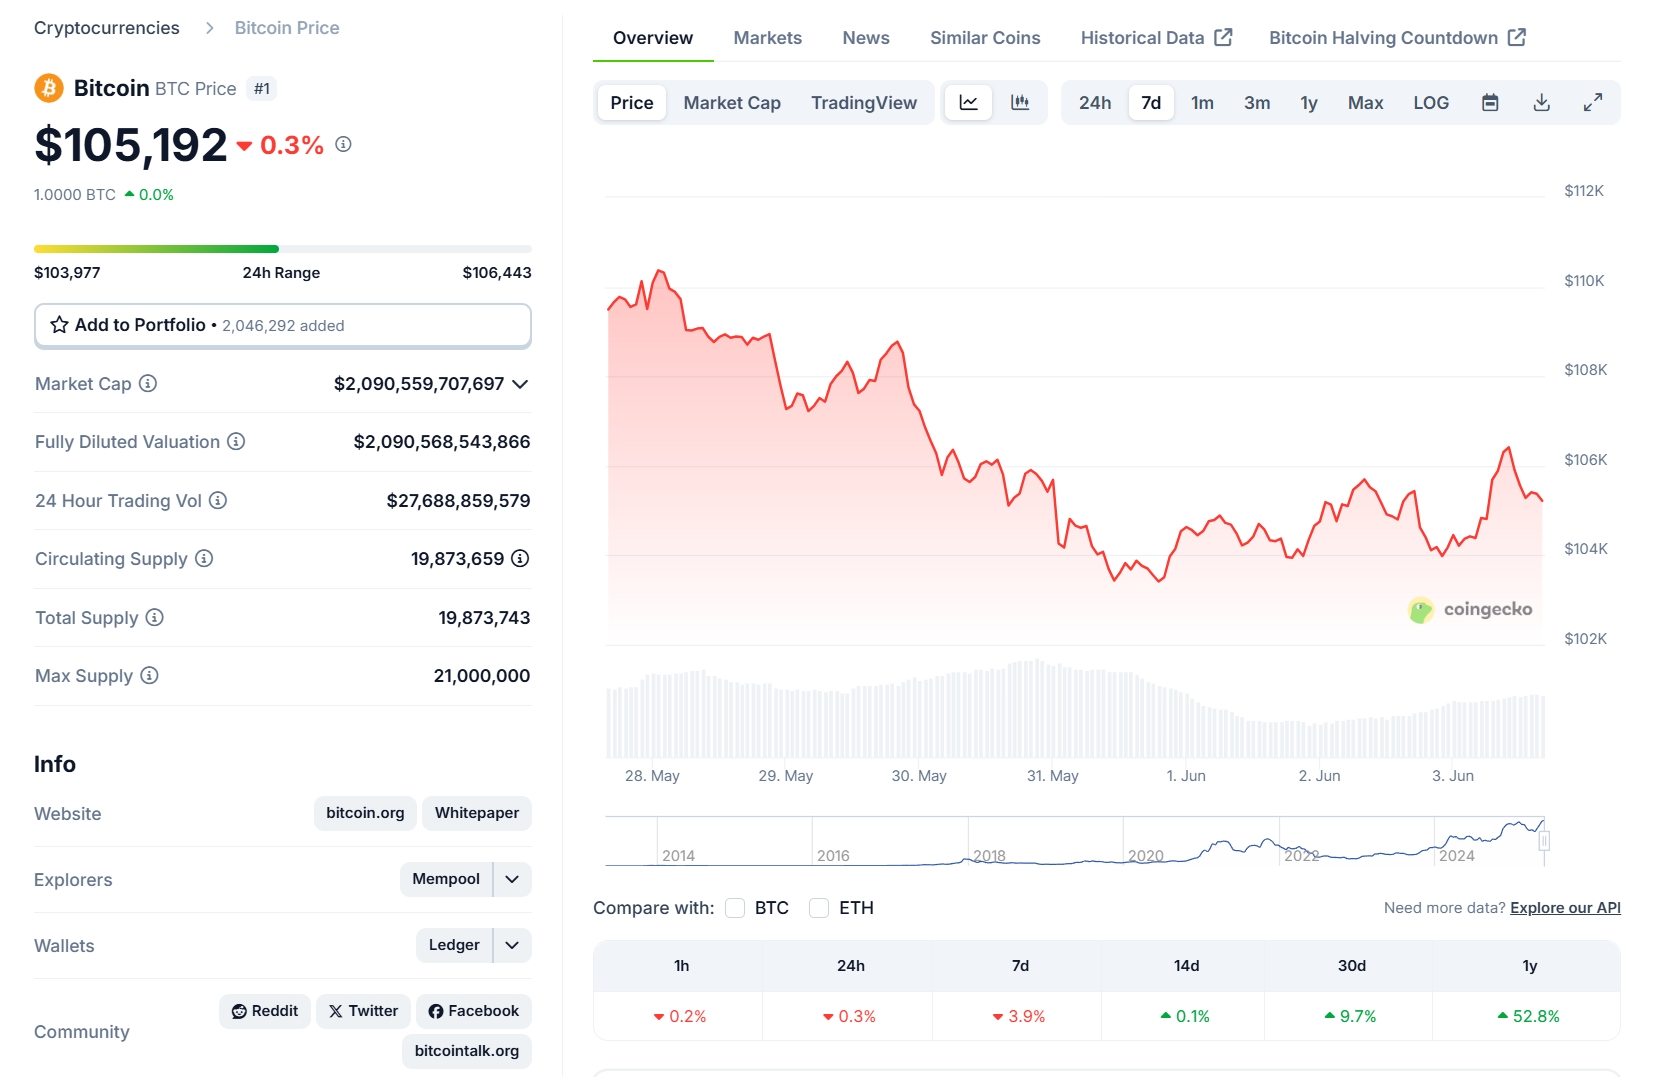Open the Ledger wallet button

[x=454, y=945]
